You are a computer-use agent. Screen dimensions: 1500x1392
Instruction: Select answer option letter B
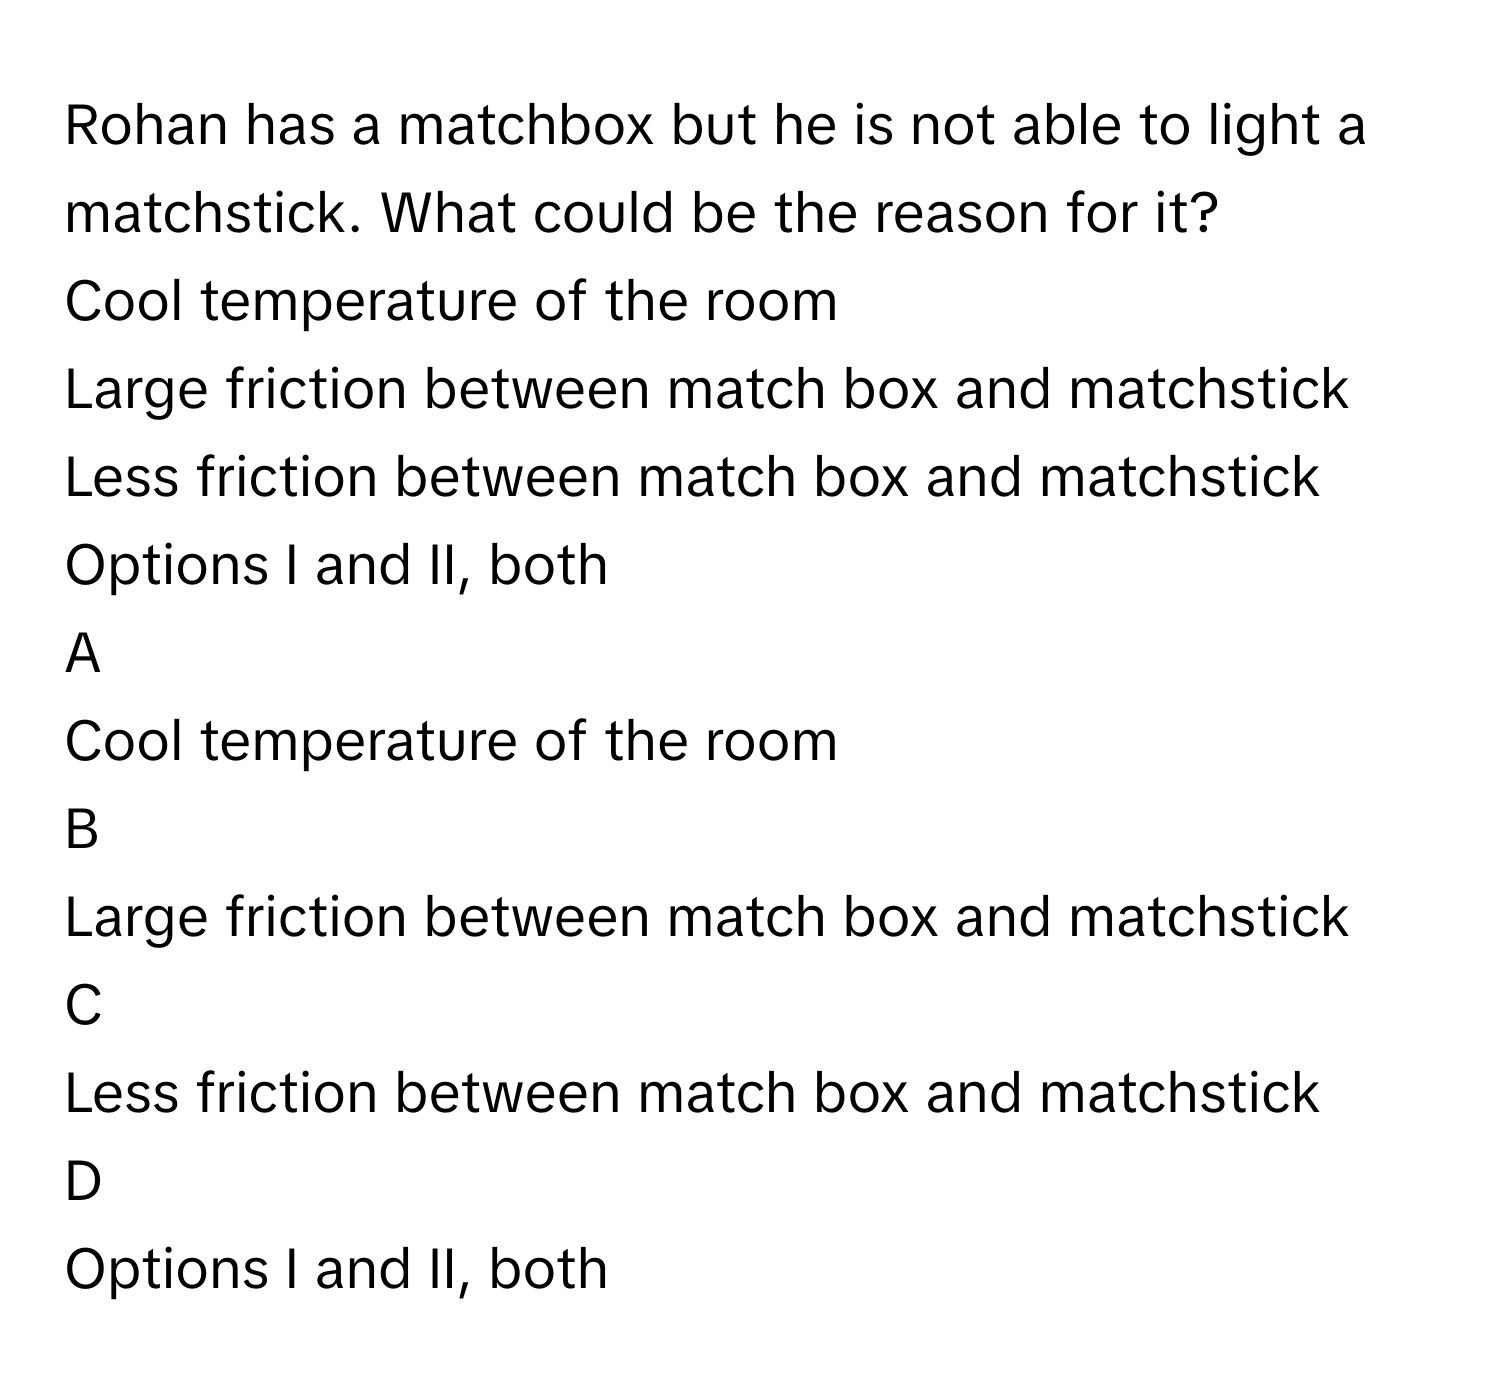click(x=82, y=831)
